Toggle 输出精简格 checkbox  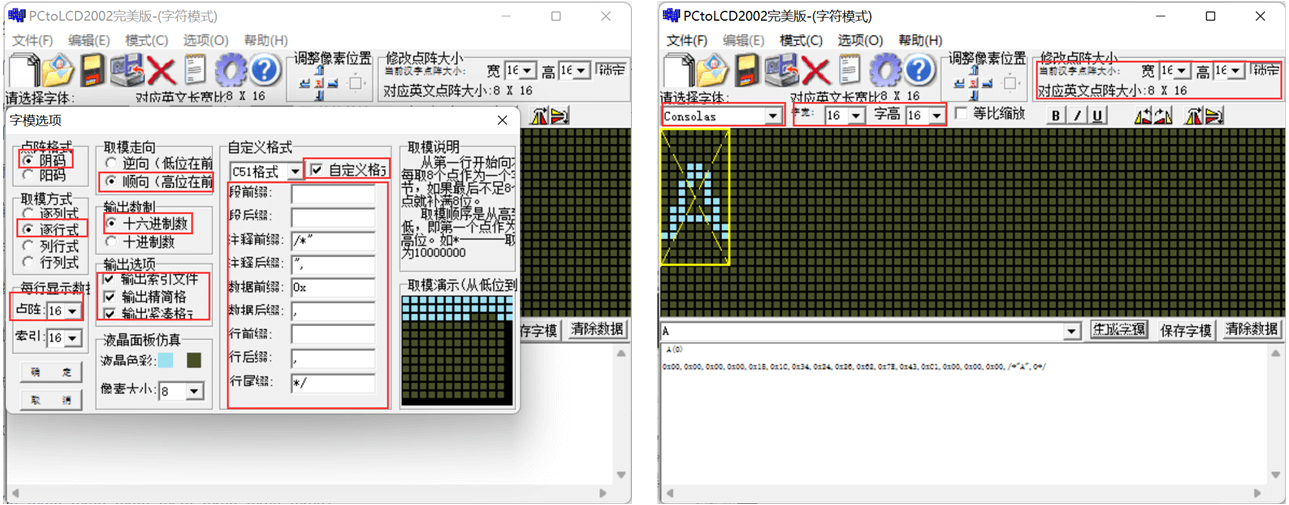tap(109, 296)
